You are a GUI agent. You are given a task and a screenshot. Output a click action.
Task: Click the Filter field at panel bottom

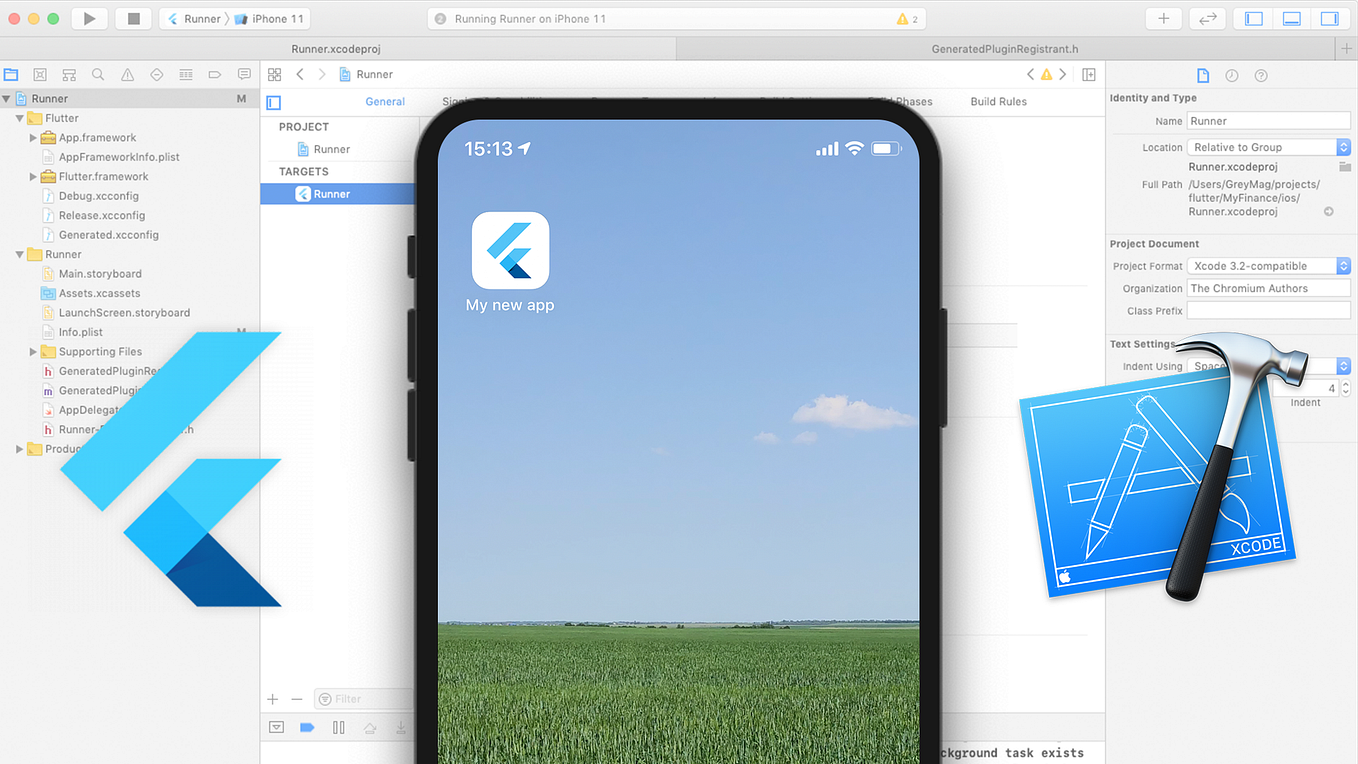coord(363,698)
